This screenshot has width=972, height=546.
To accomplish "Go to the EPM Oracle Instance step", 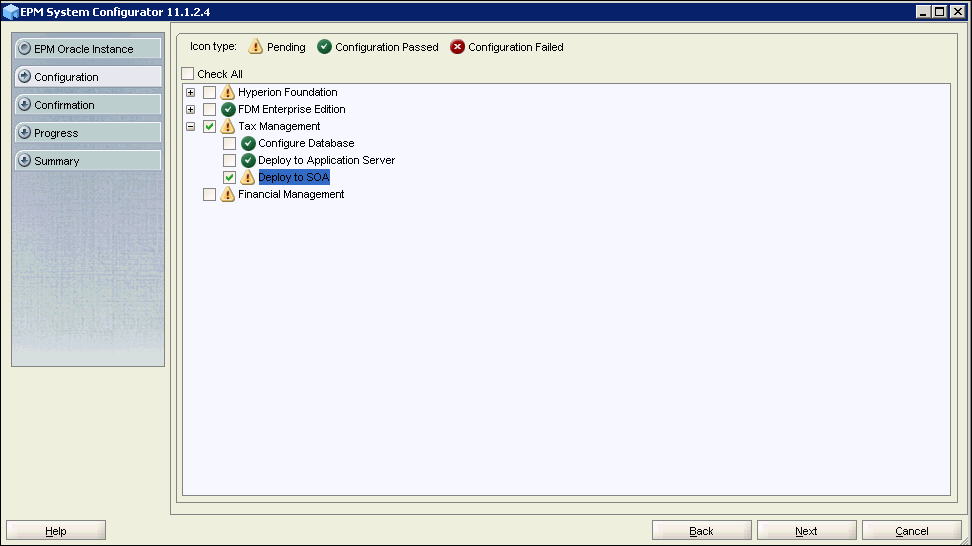I will tap(88, 48).
